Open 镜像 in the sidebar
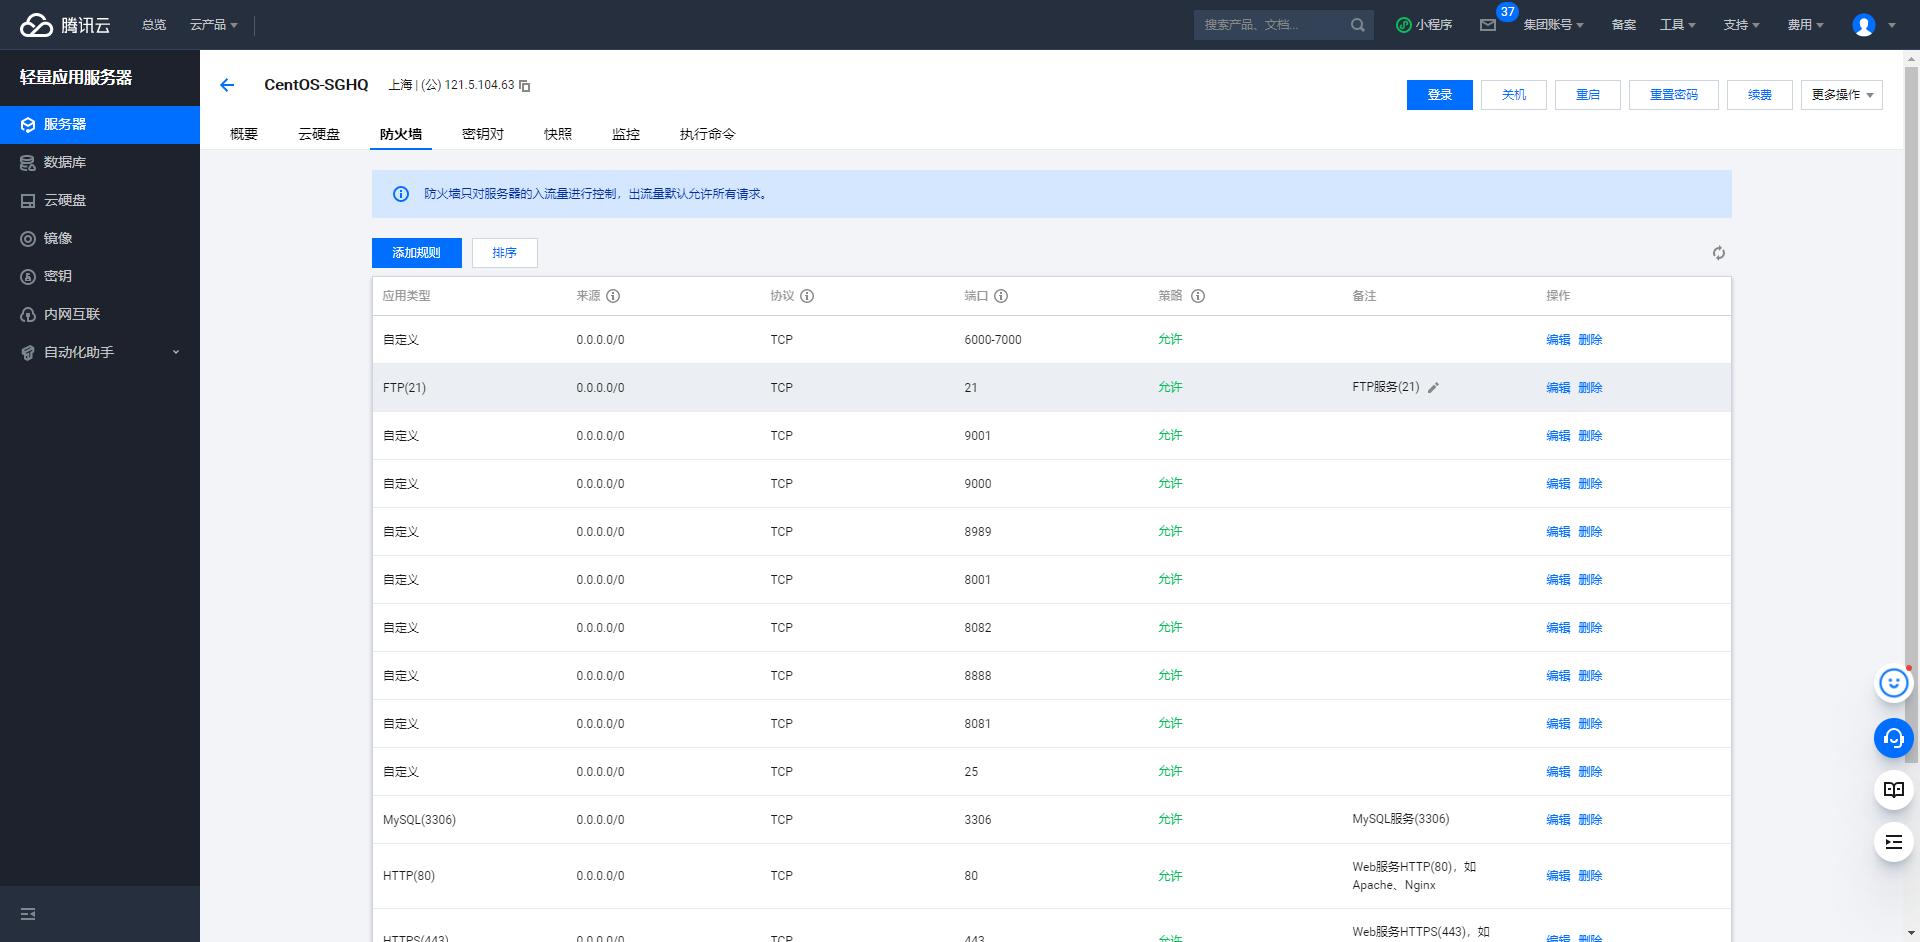This screenshot has height=942, width=1920. pos(100,239)
